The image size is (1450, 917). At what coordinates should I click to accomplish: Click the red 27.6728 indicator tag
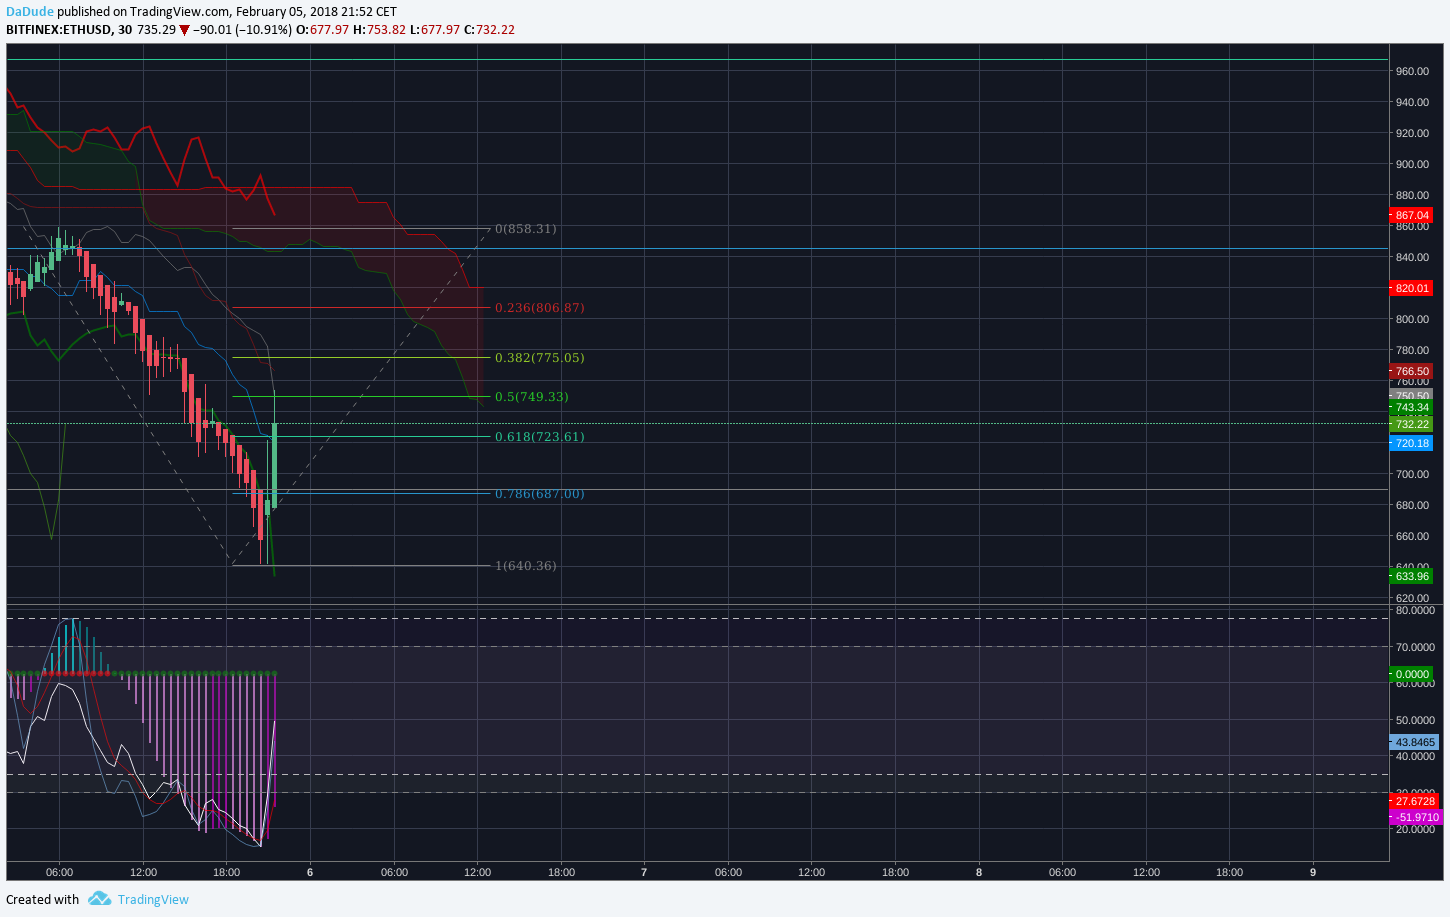click(1415, 801)
